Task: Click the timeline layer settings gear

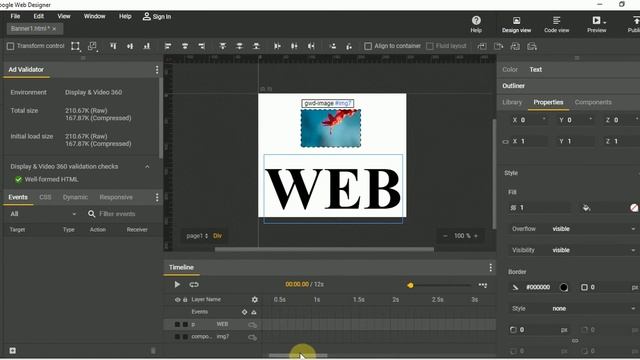Action: (255, 300)
